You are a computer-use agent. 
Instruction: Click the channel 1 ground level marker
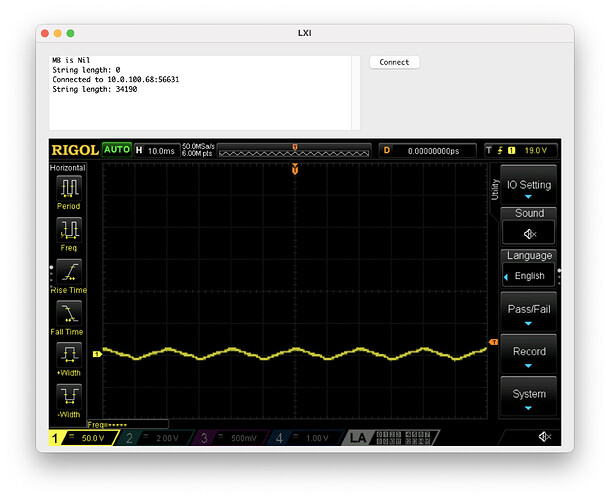[96, 354]
